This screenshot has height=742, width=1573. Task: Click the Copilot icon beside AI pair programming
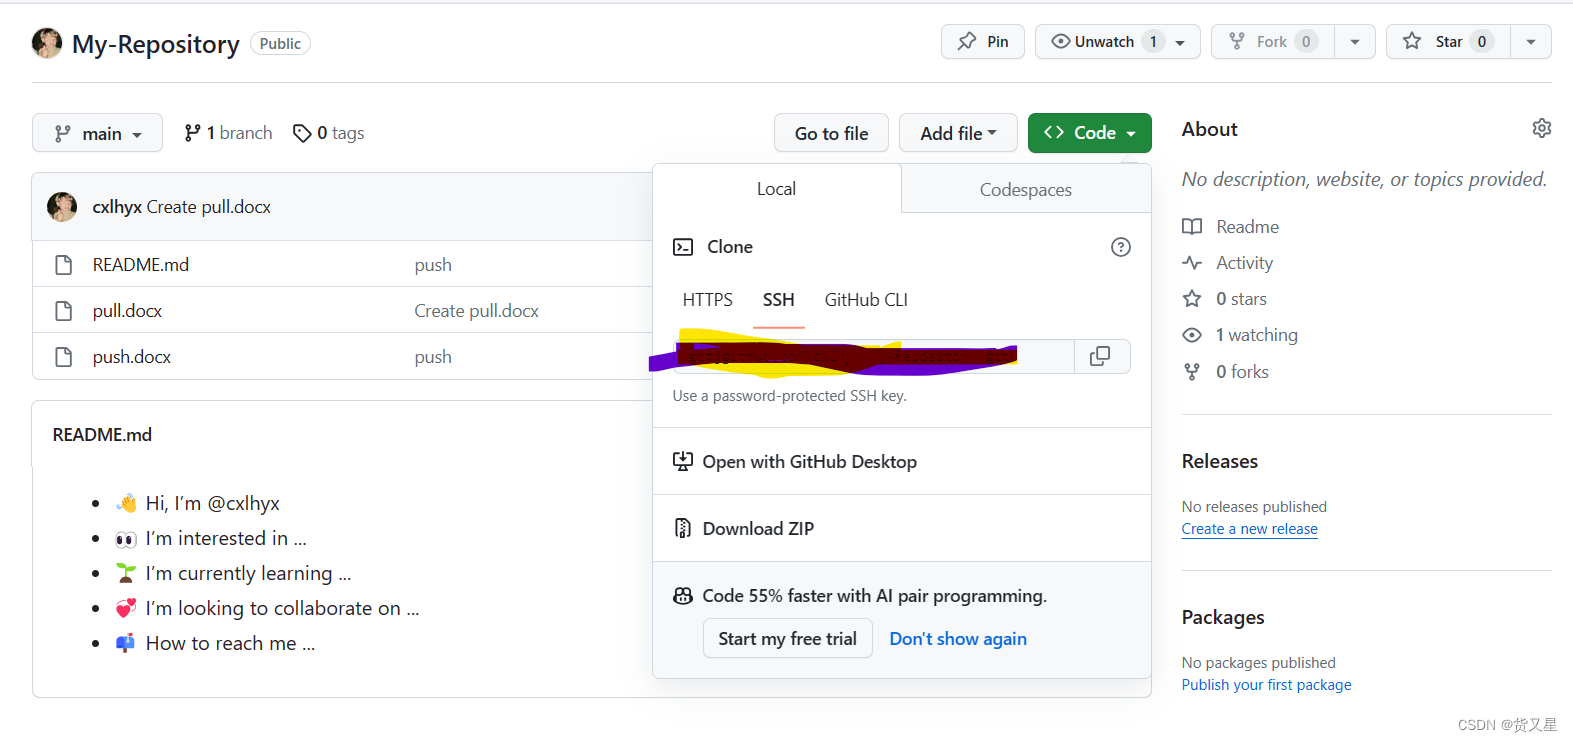pos(683,596)
